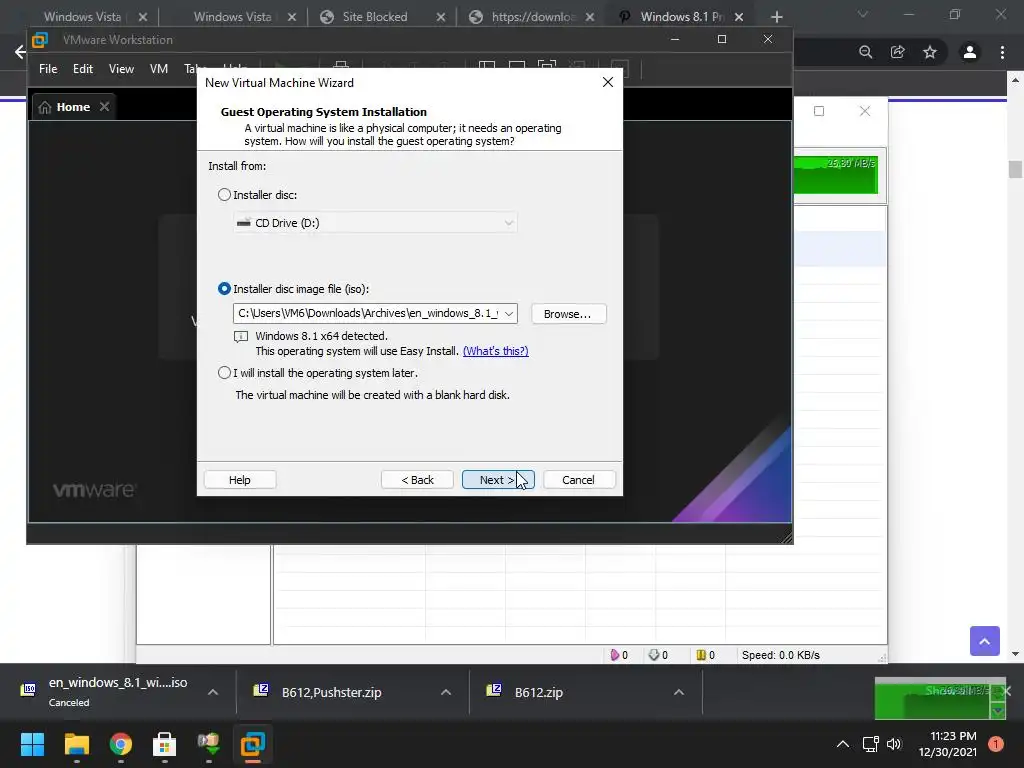Screen dimensions: 1024x768
Task: Open the clock showing 11:23 PM
Action: [x=948, y=744]
